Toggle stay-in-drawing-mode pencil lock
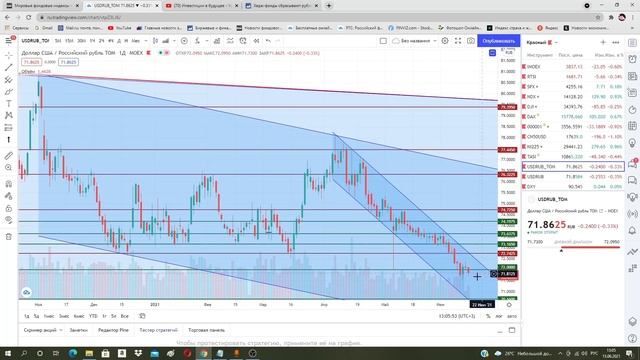The width and height of the screenshot is (640, 360). click(9, 196)
